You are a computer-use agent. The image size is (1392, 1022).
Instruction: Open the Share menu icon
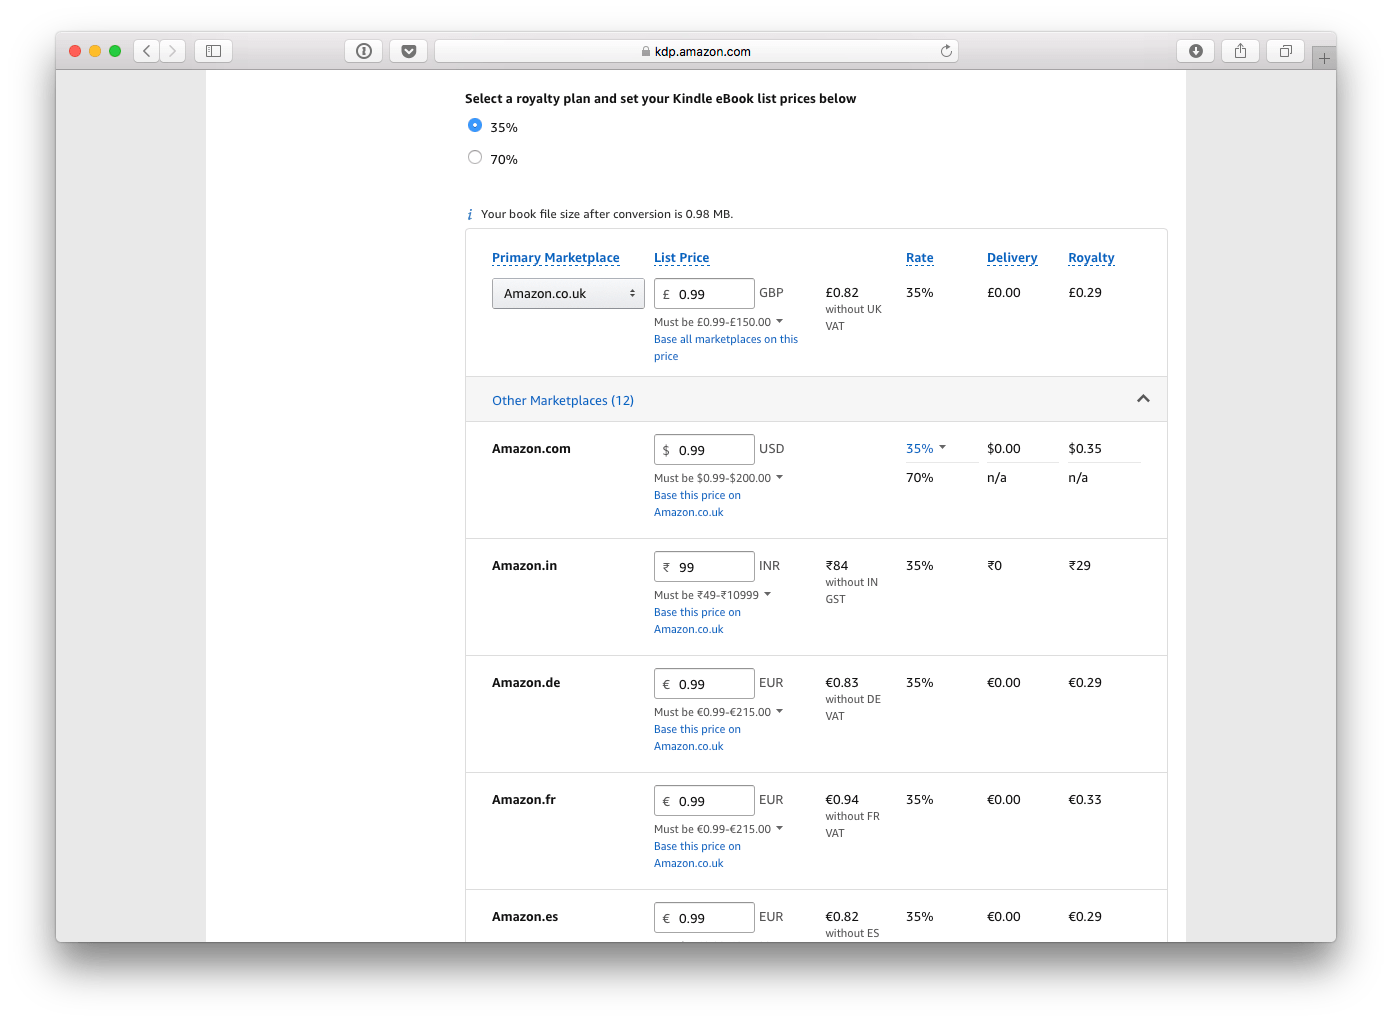[x=1240, y=51]
